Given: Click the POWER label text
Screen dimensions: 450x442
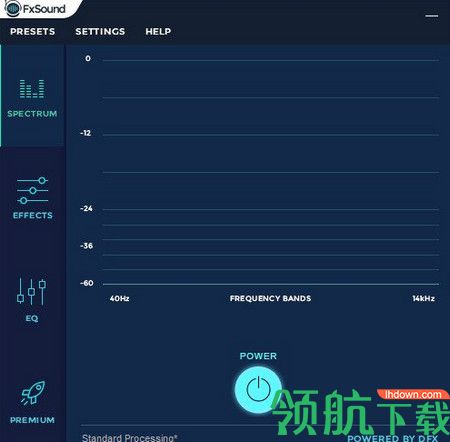Looking at the screenshot, I should tap(258, 356).
